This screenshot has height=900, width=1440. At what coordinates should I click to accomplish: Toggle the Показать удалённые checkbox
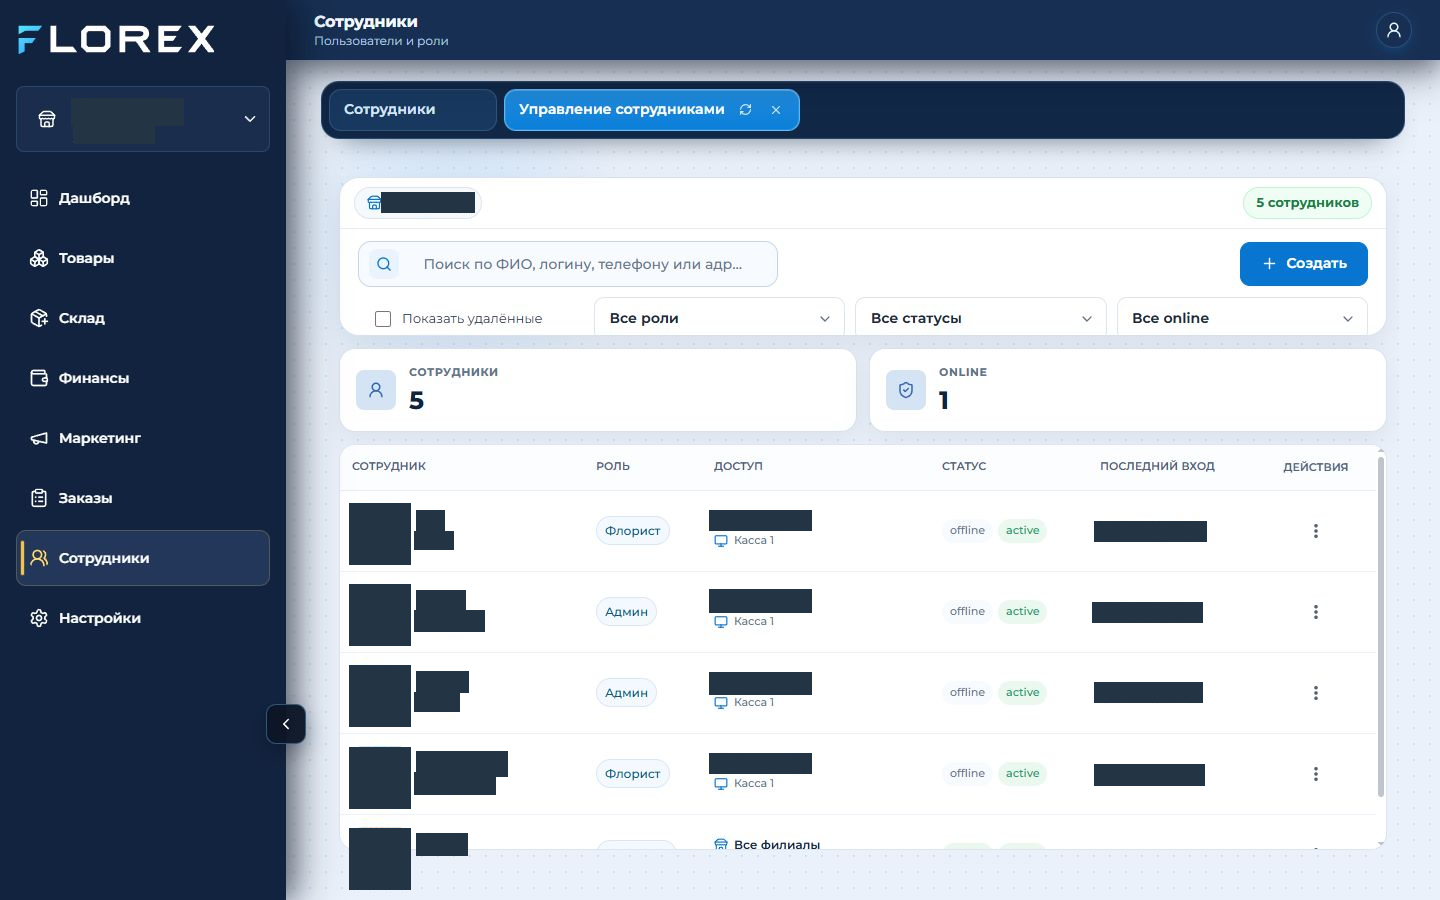pyautogui.click(x=383, y=319)
